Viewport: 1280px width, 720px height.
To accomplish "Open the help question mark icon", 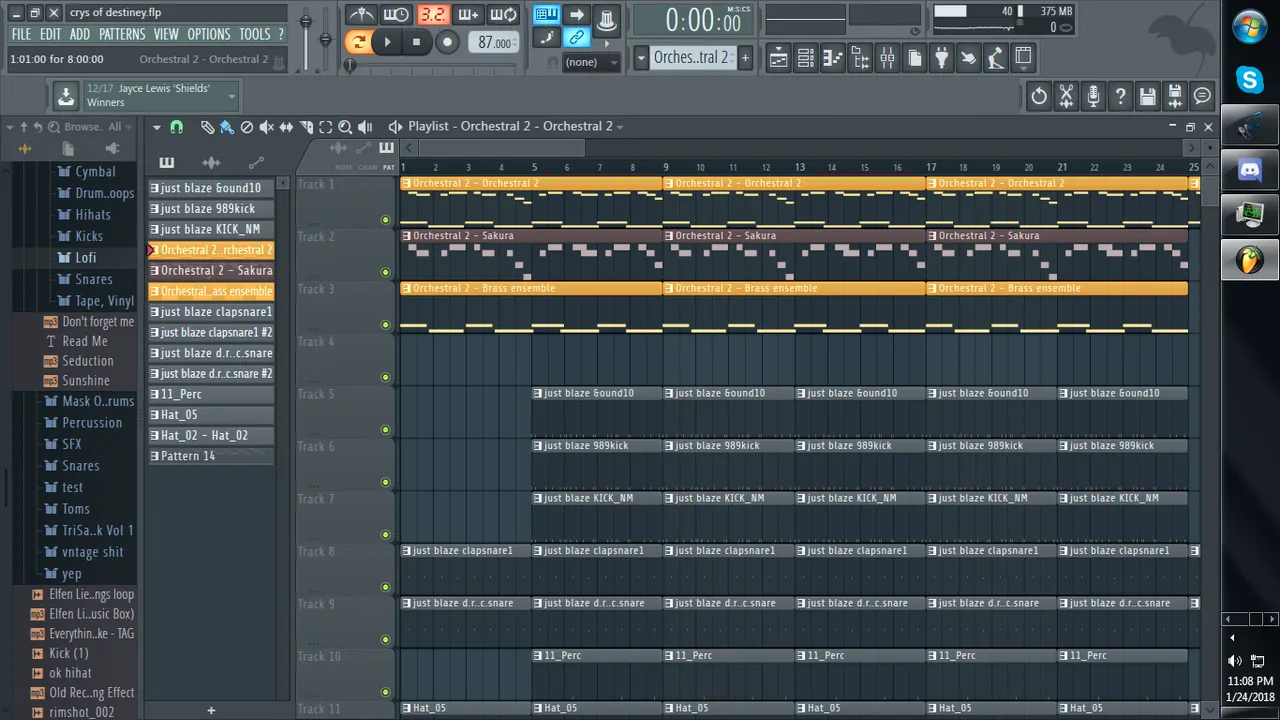I will pyautogui.click(x=1120, y=96).
